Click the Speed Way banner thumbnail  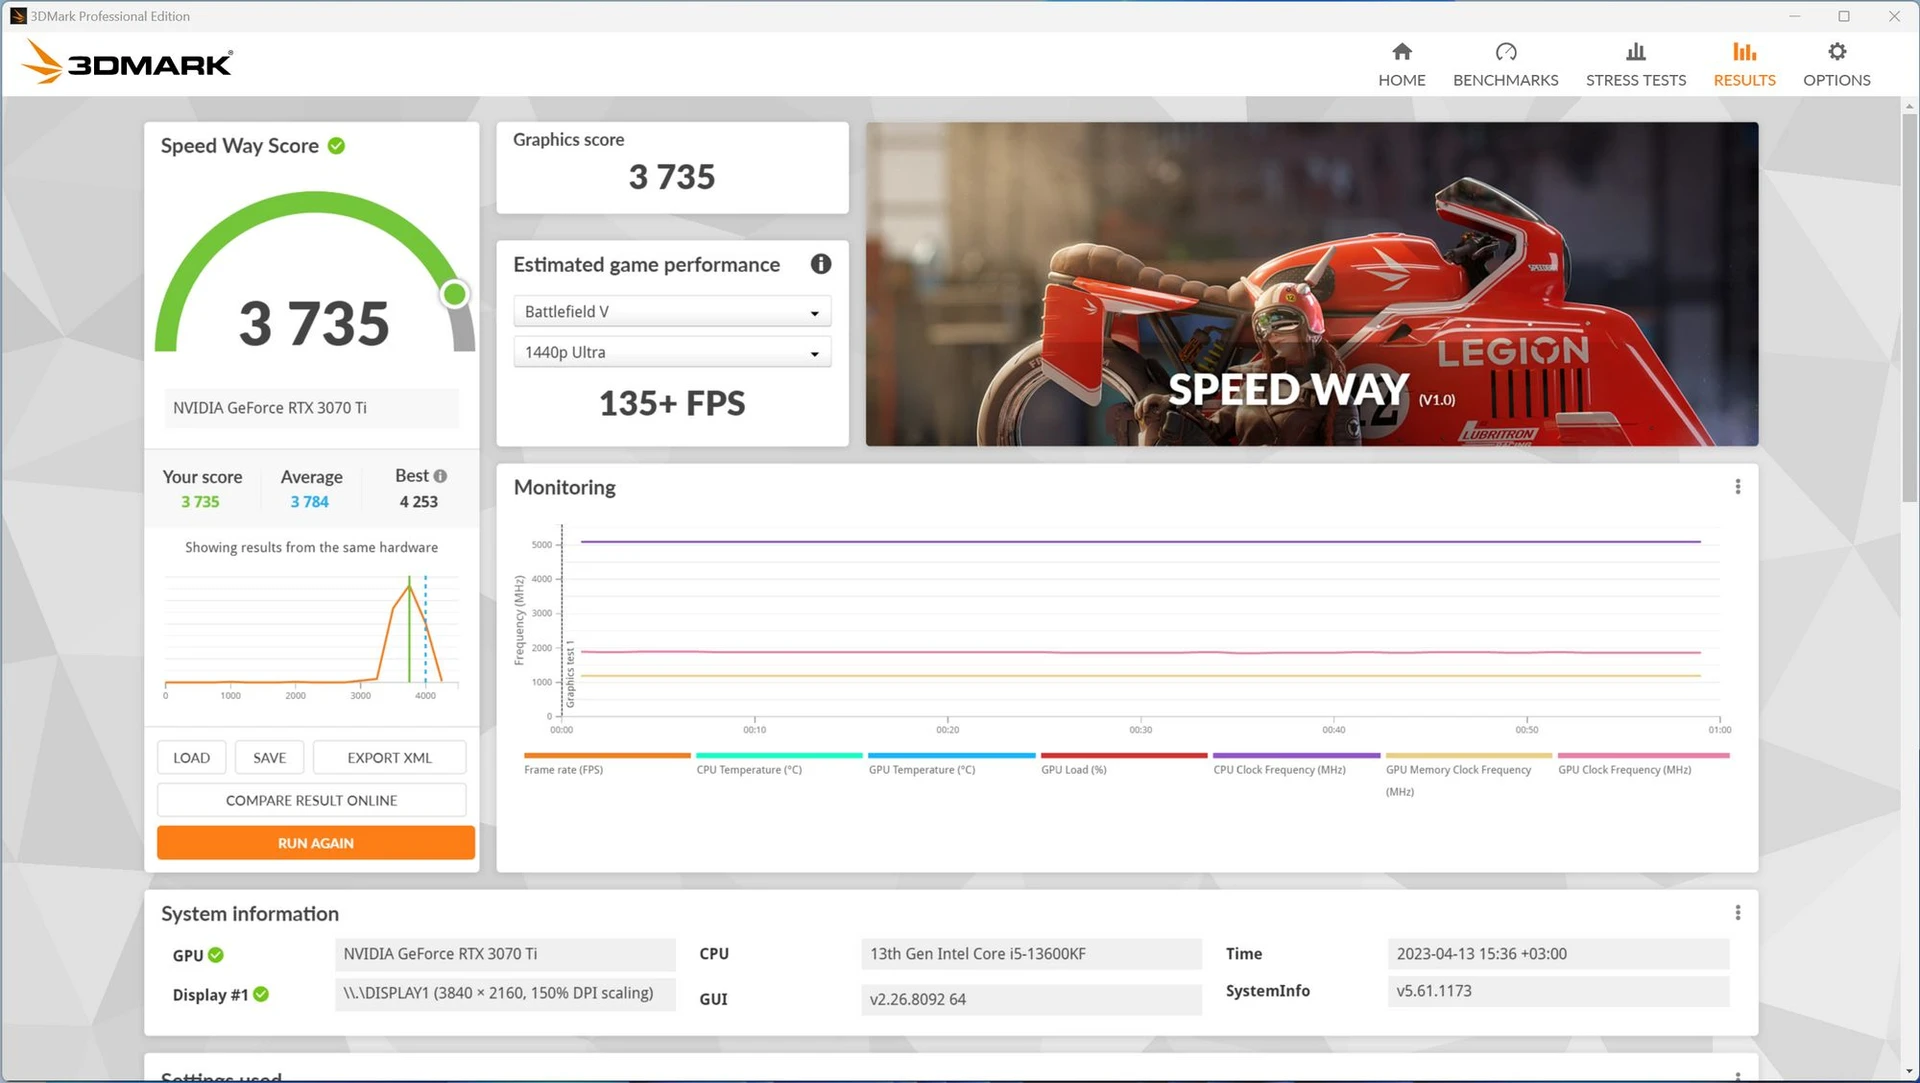[1311, 284]
